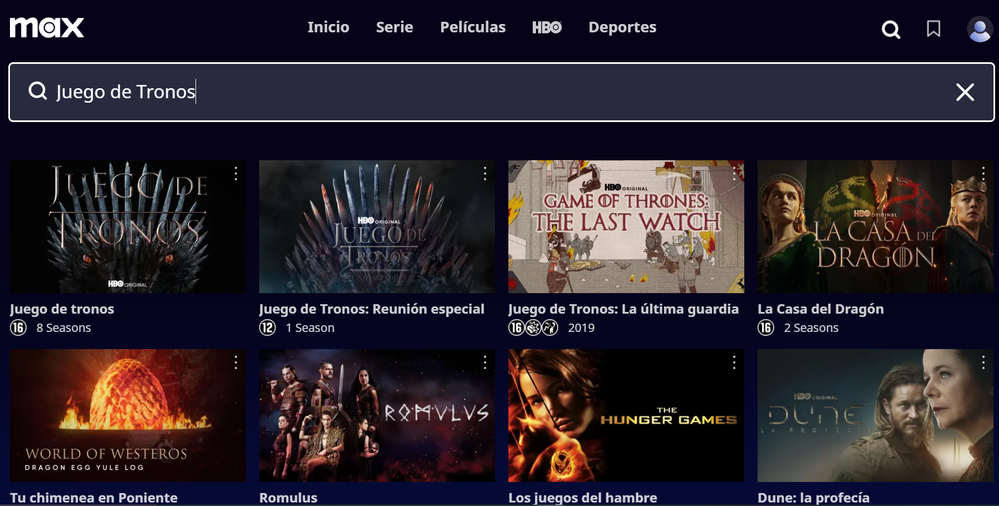Click title Los juegos del hambre
This screenshot has height=506, width=999.
coord(582,498)
